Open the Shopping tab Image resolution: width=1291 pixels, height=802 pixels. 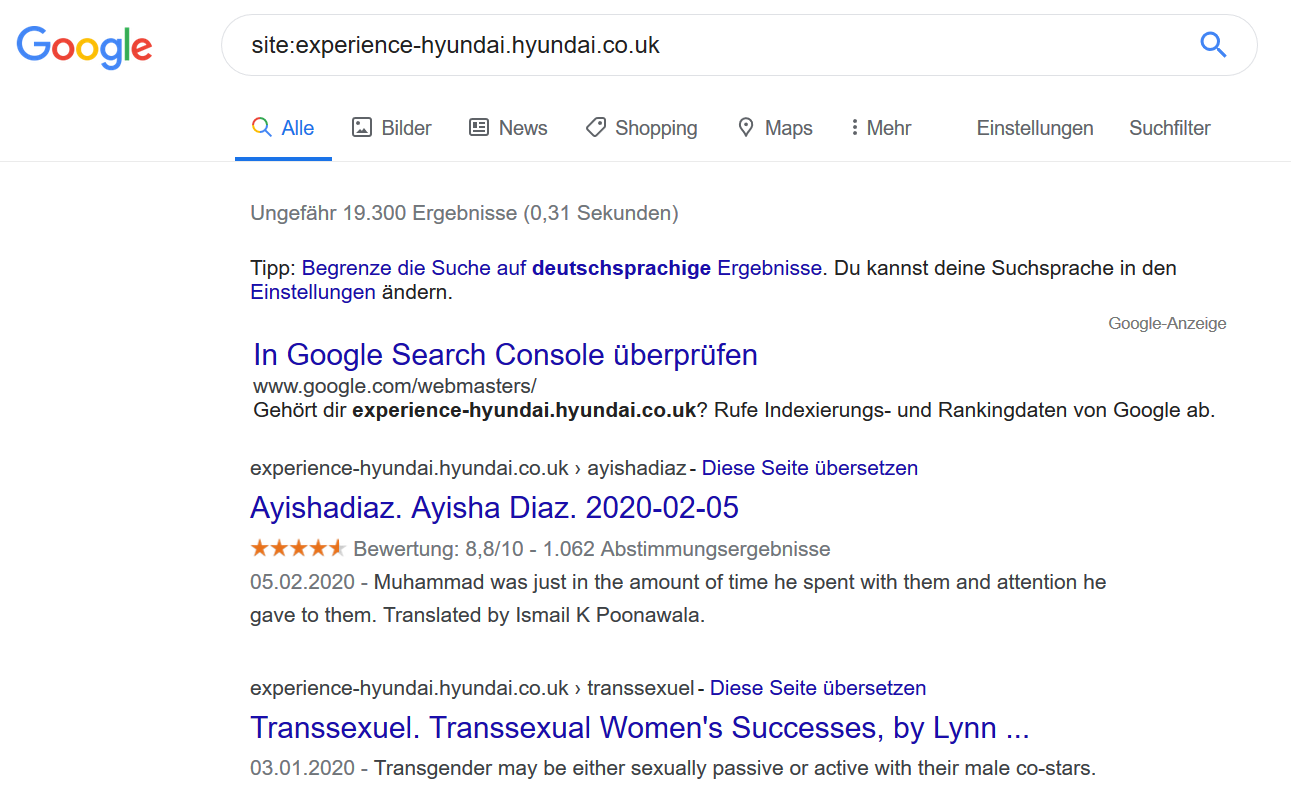pyautogui.click(x=641, y=128)
